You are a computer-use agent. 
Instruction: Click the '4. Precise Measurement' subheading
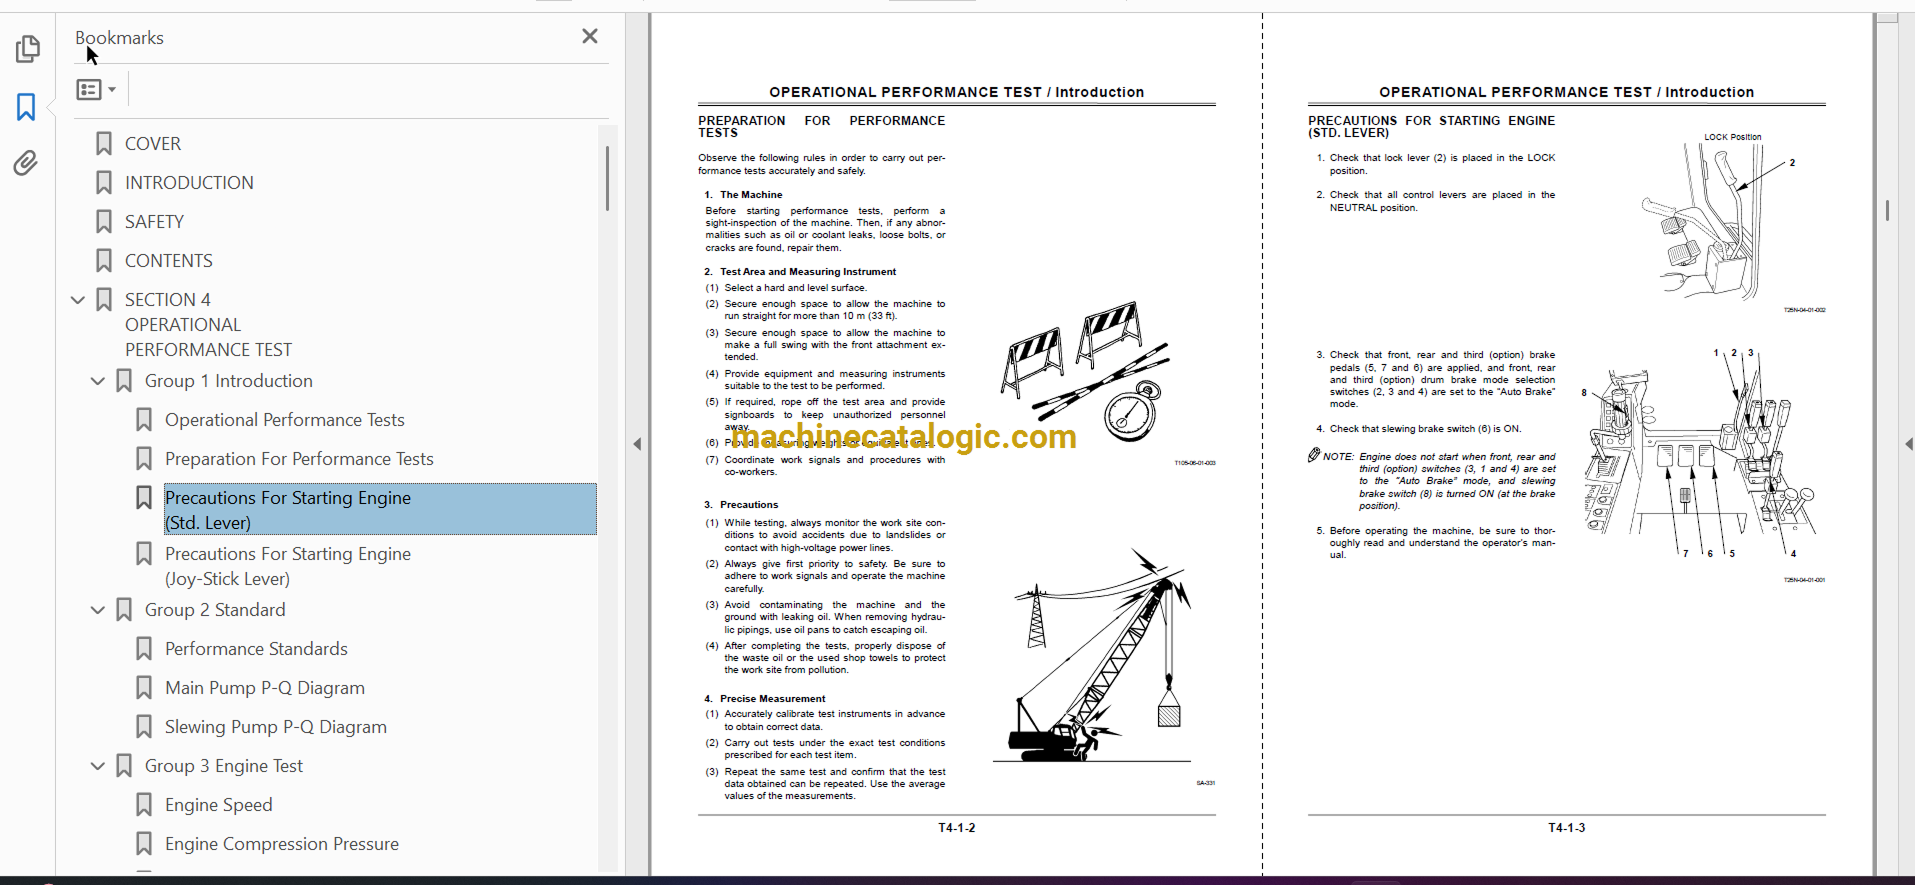pyautogui.click(x=765, y=699)
